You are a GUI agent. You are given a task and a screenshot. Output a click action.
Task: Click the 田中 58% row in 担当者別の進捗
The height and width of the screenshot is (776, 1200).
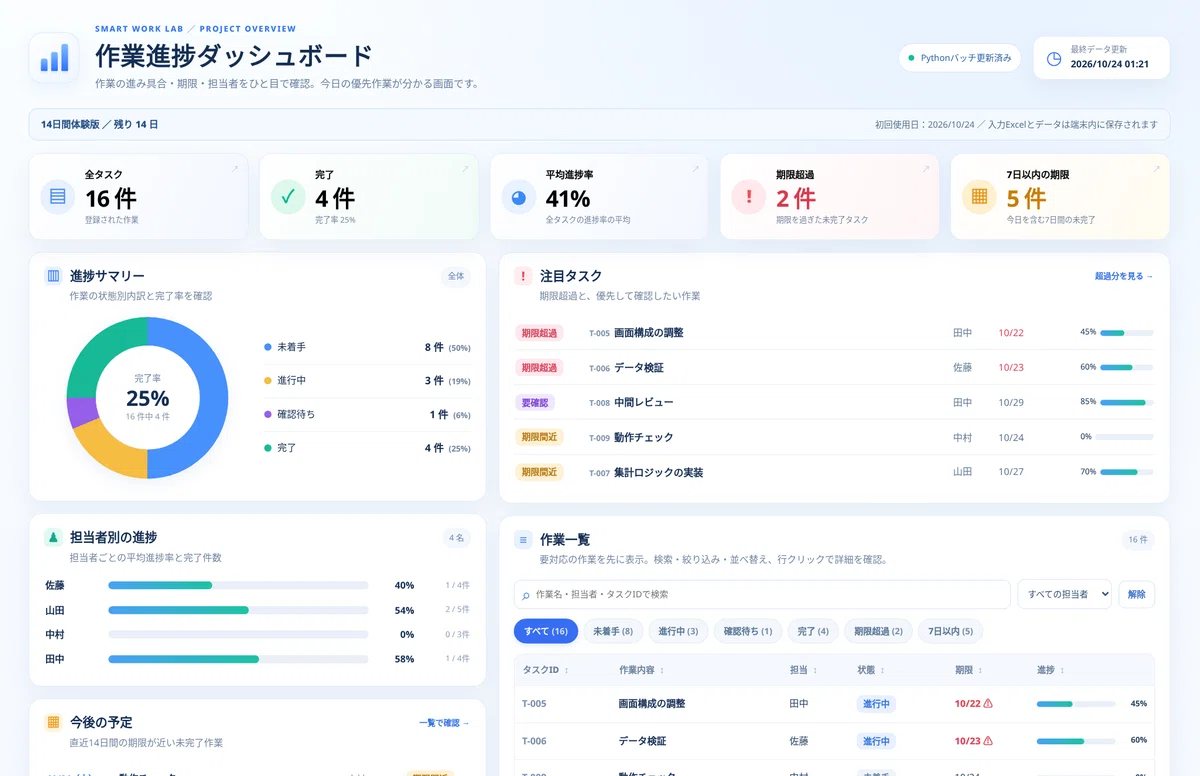(257, 659)
